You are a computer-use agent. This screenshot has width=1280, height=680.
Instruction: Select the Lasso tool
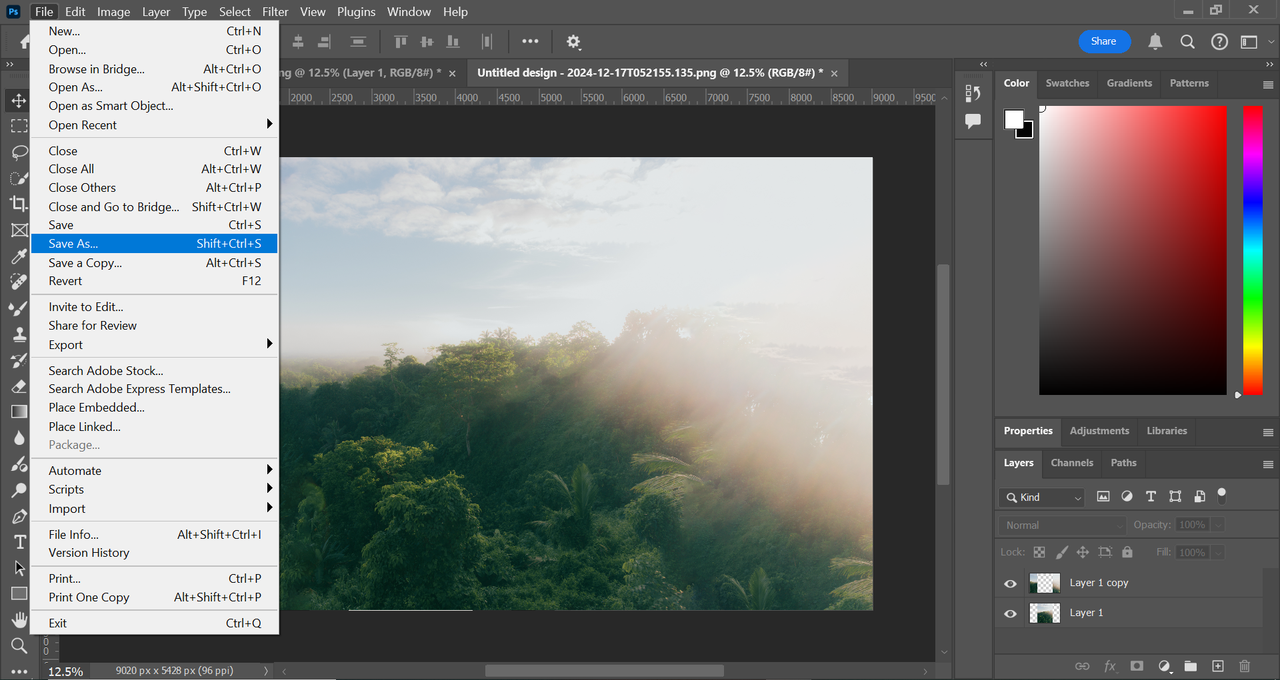[19, 152]
